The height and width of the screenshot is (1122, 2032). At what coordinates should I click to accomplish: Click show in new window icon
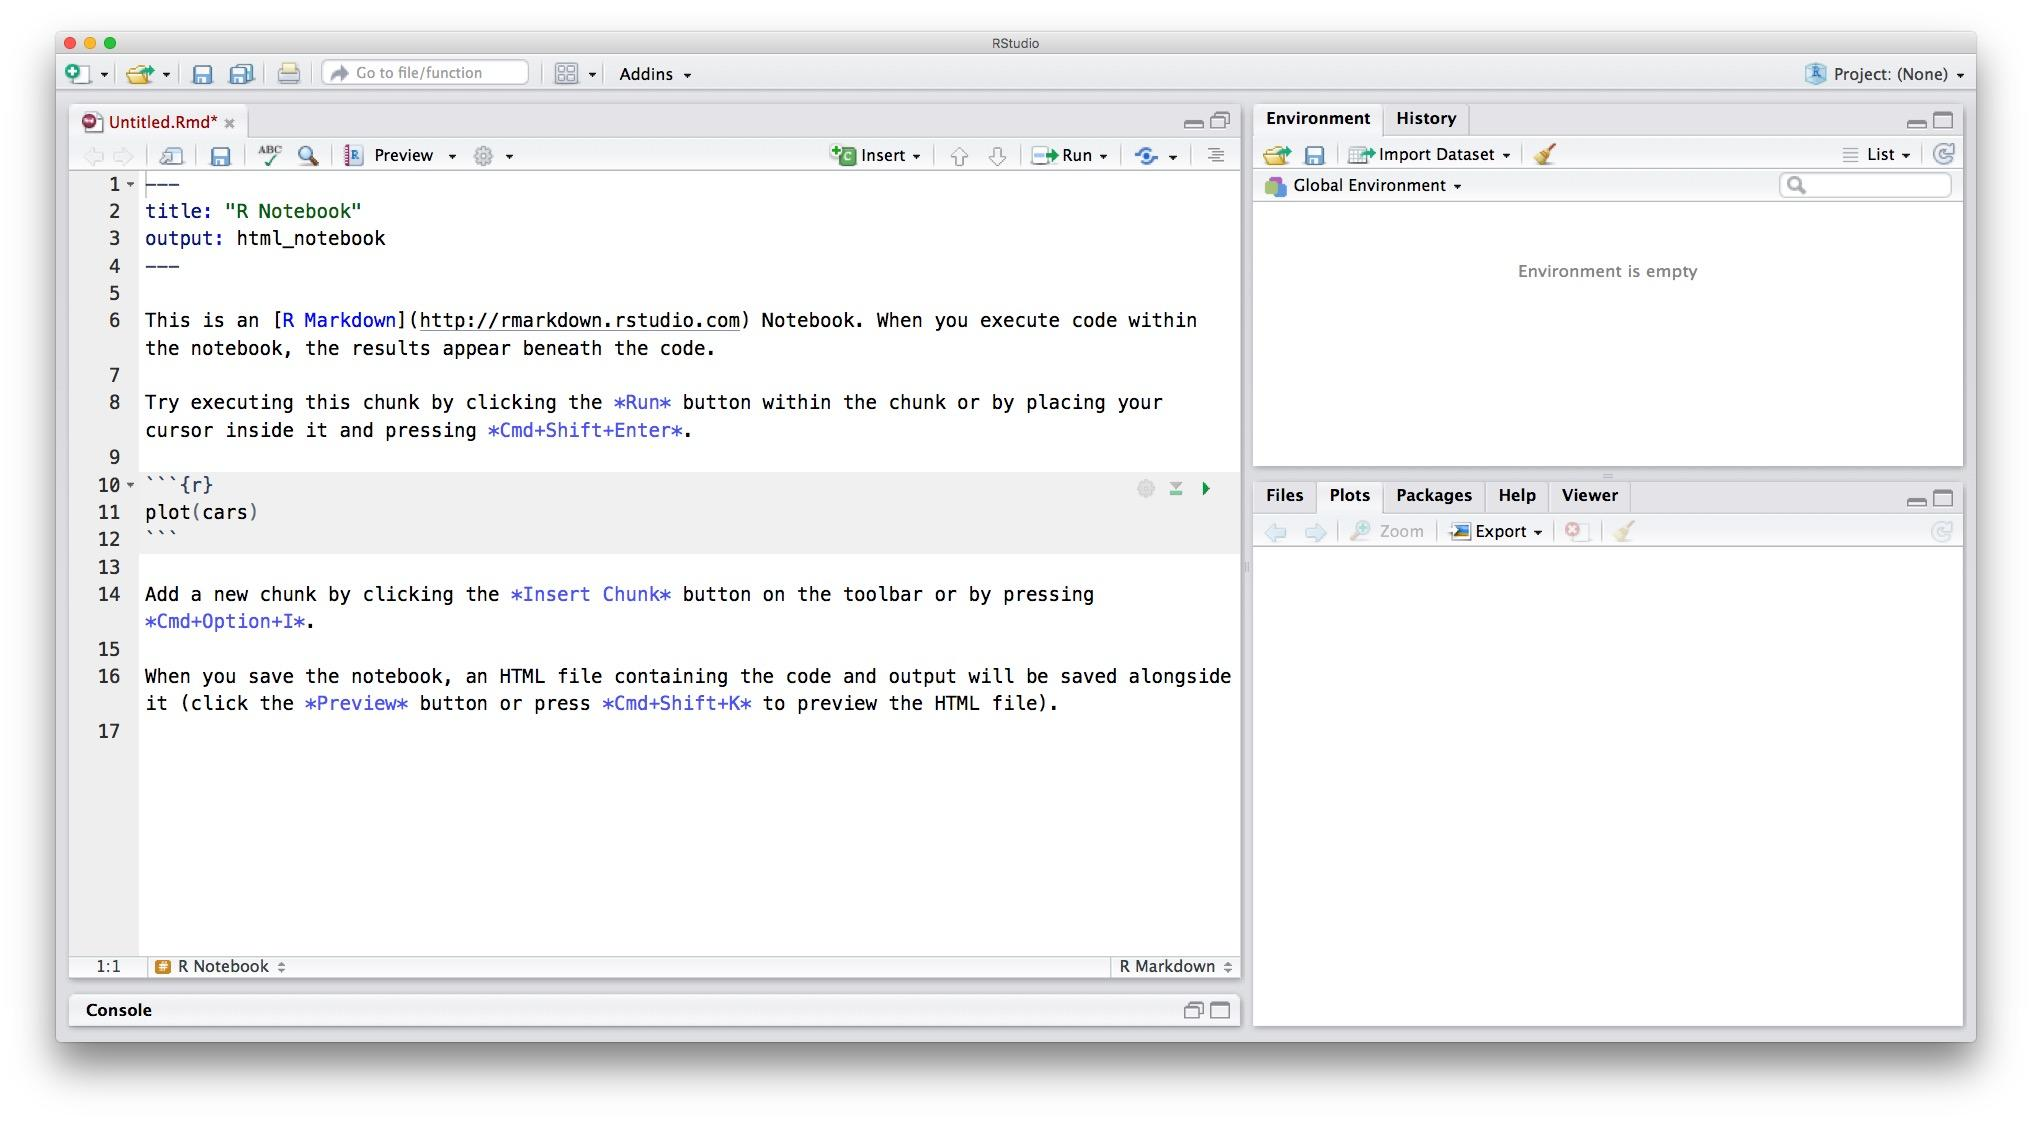click(x=171, y=156)
